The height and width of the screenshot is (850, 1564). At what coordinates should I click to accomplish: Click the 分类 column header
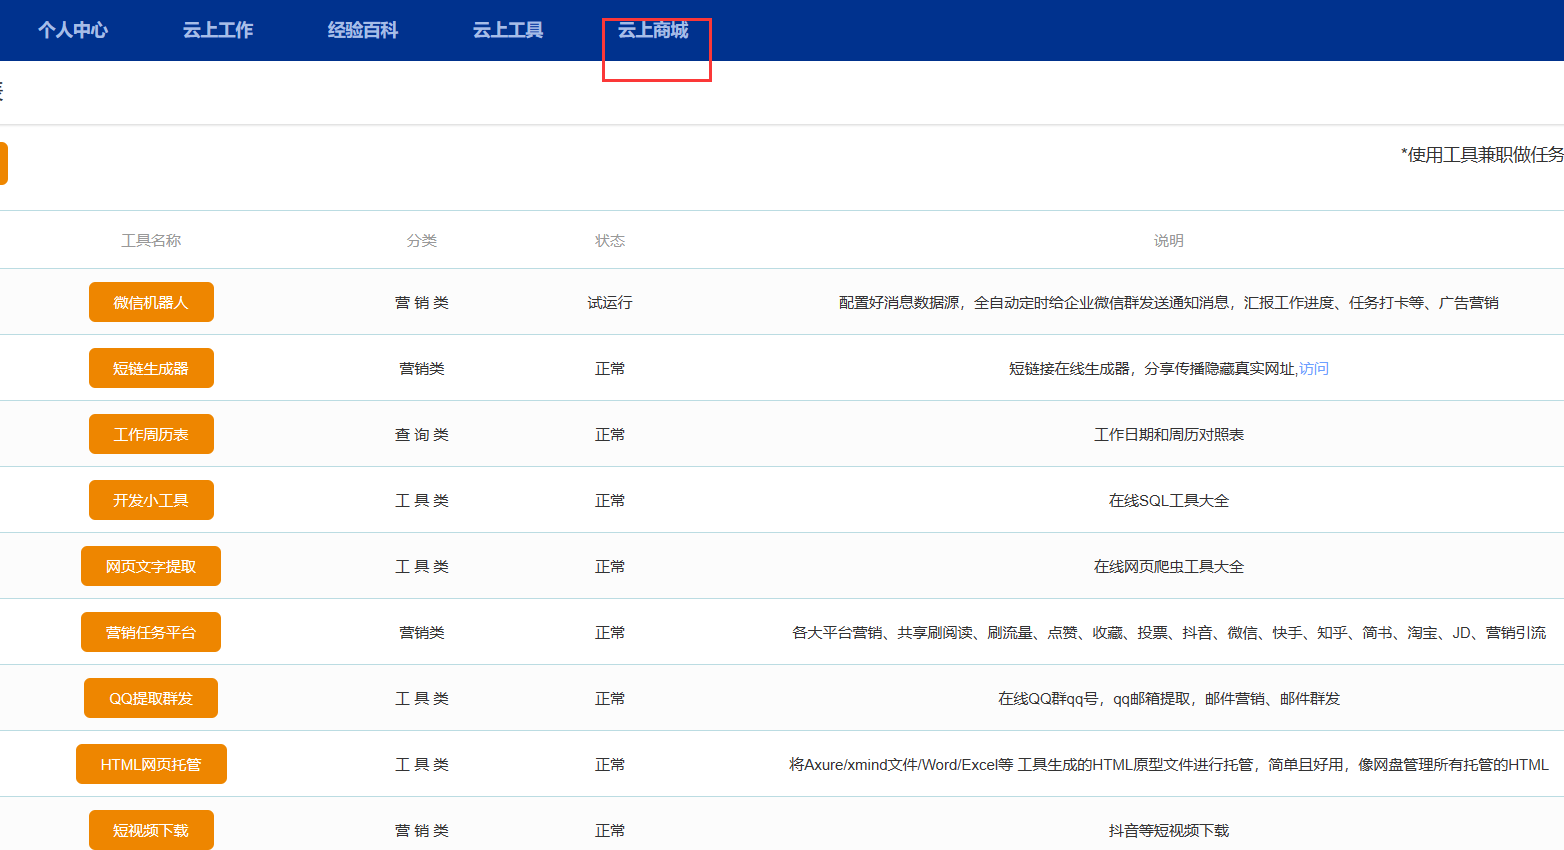[422, 239]
